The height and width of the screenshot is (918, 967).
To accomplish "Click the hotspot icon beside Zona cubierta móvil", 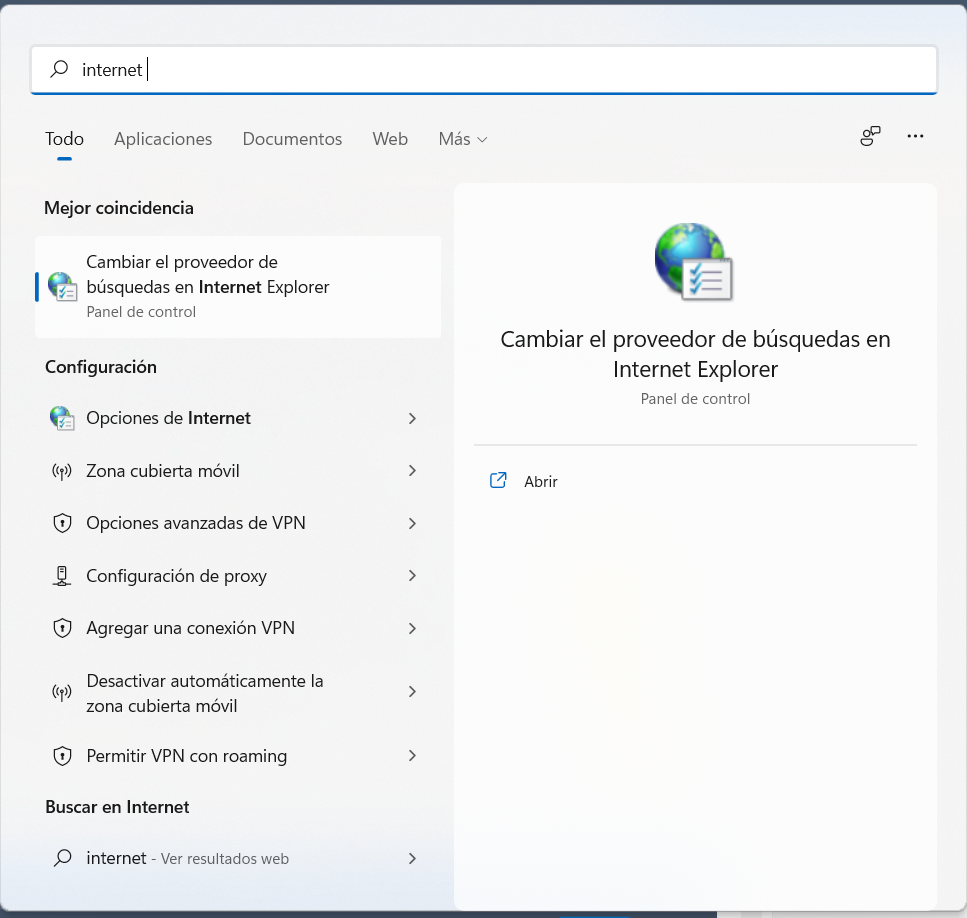I will 62,472.
